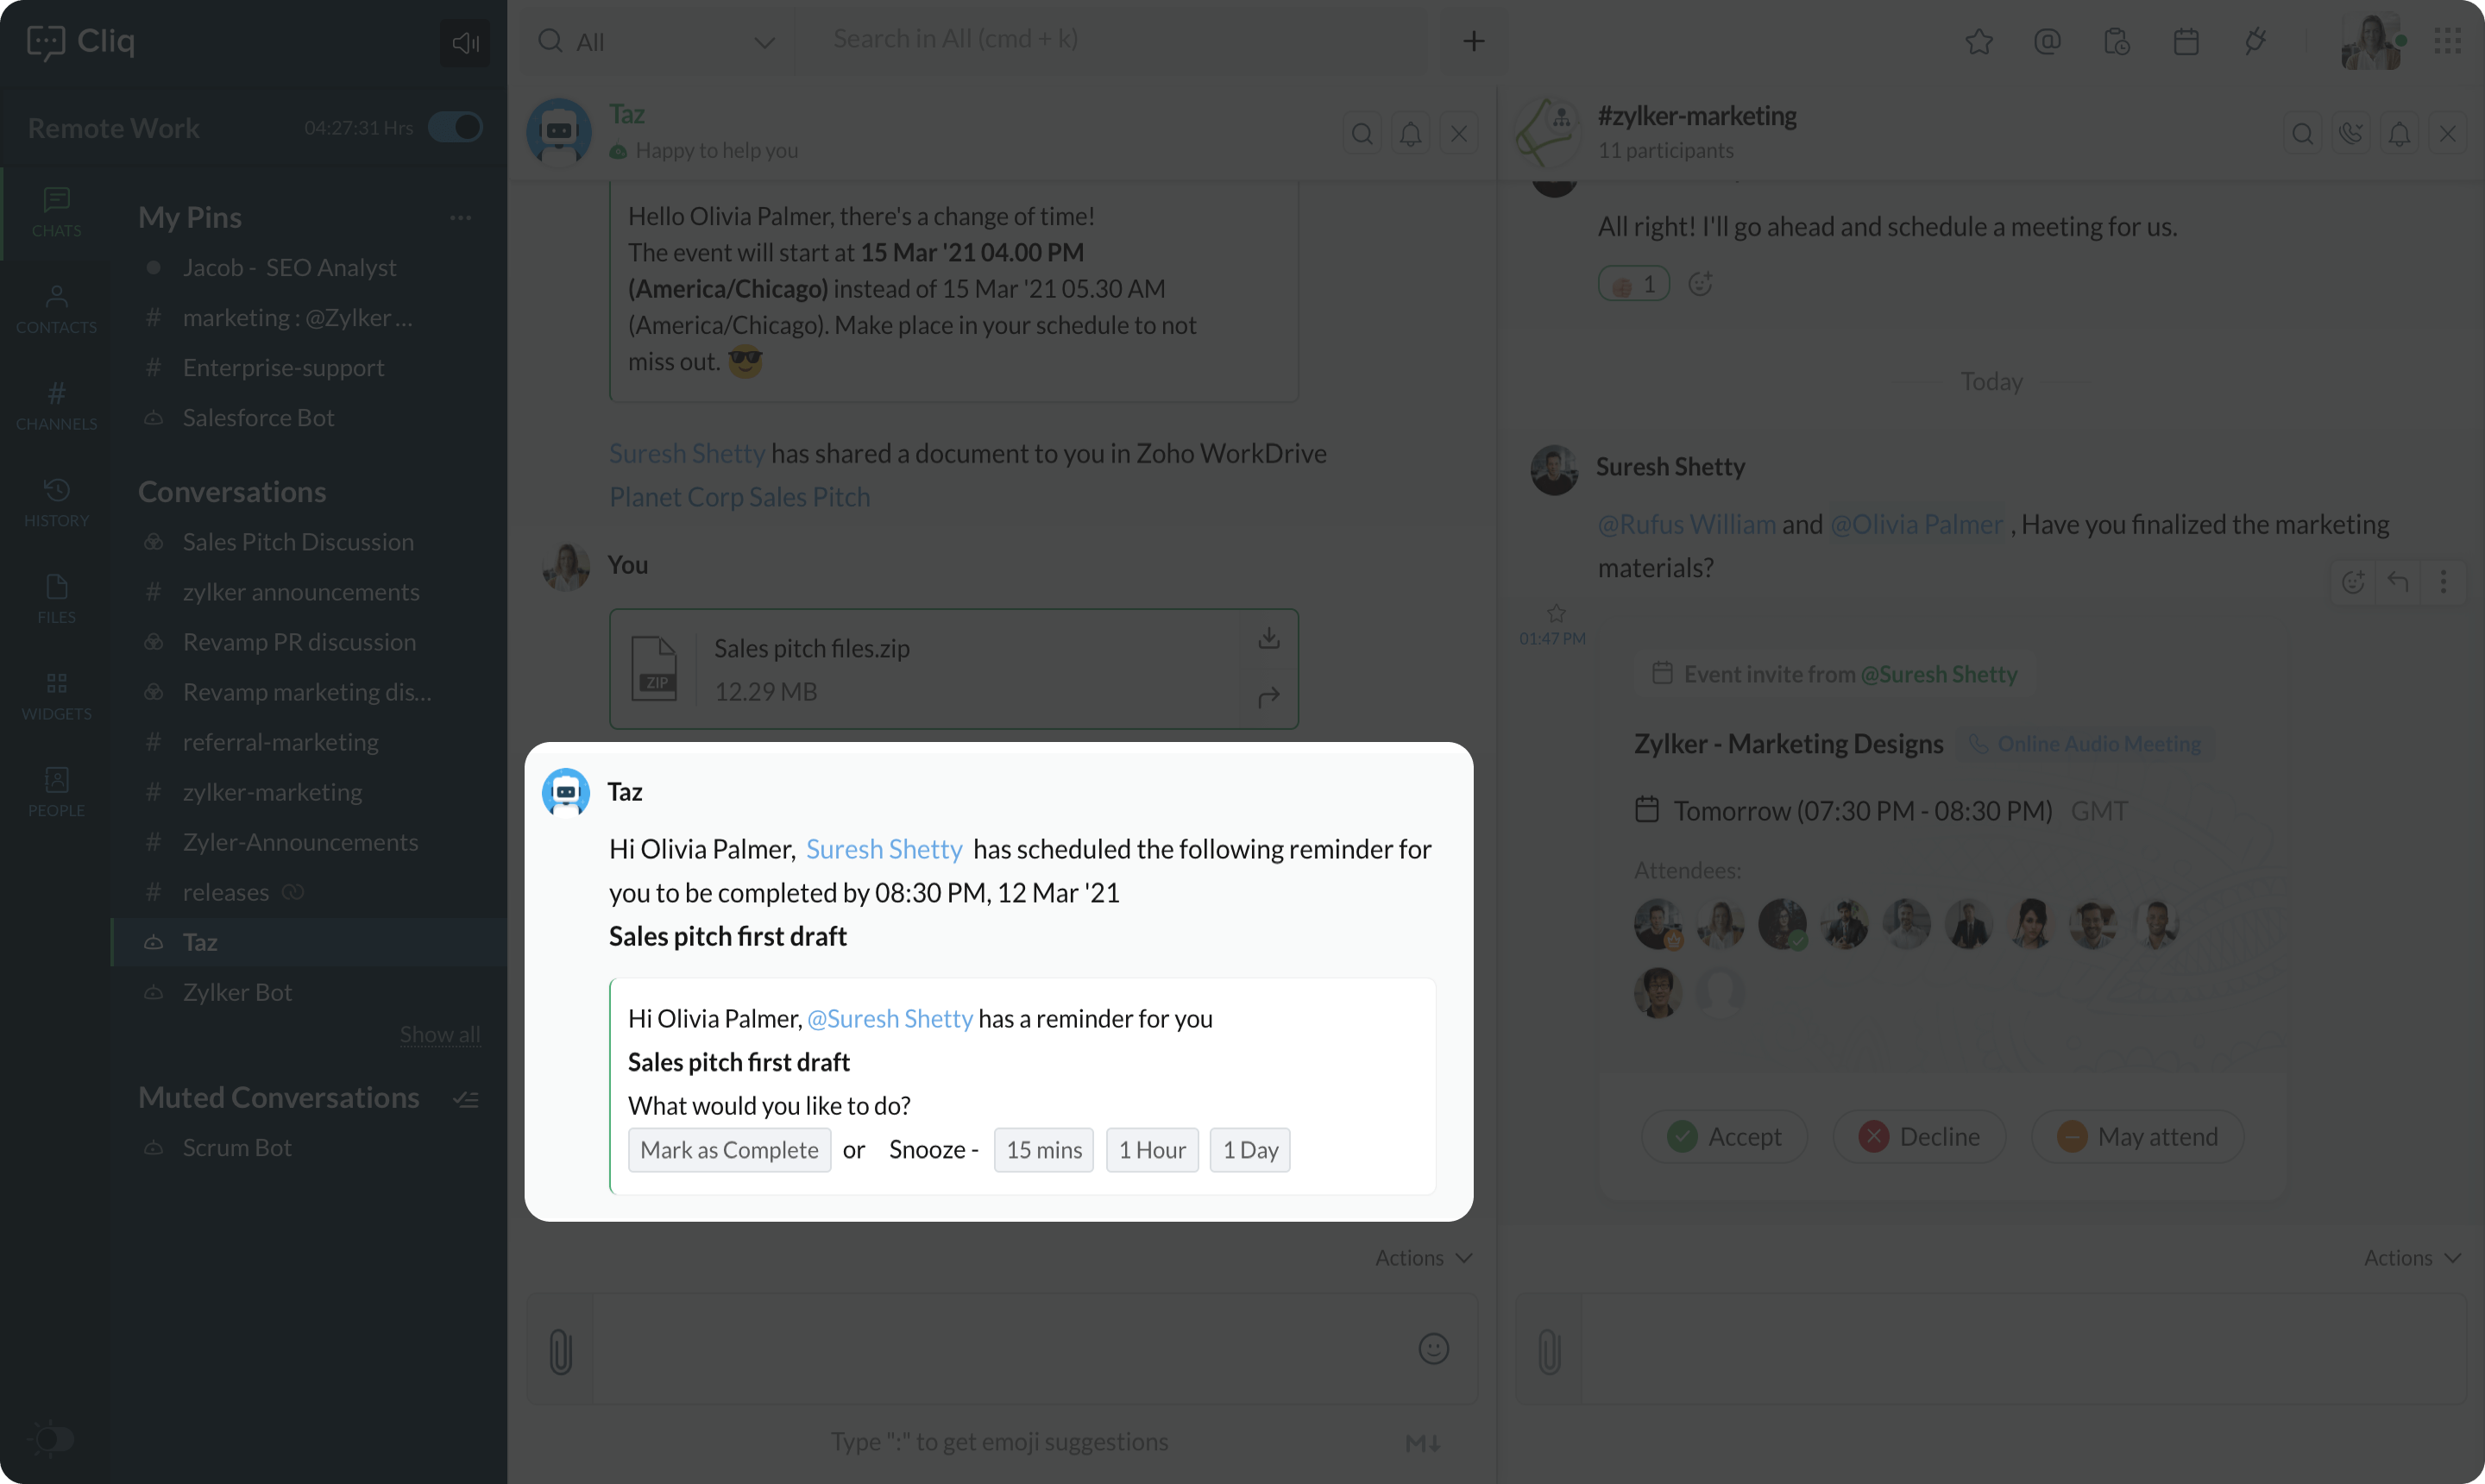Click the Cliq application logo icon
Screen dimensions: 2485x1484
(x=46, y=41)
